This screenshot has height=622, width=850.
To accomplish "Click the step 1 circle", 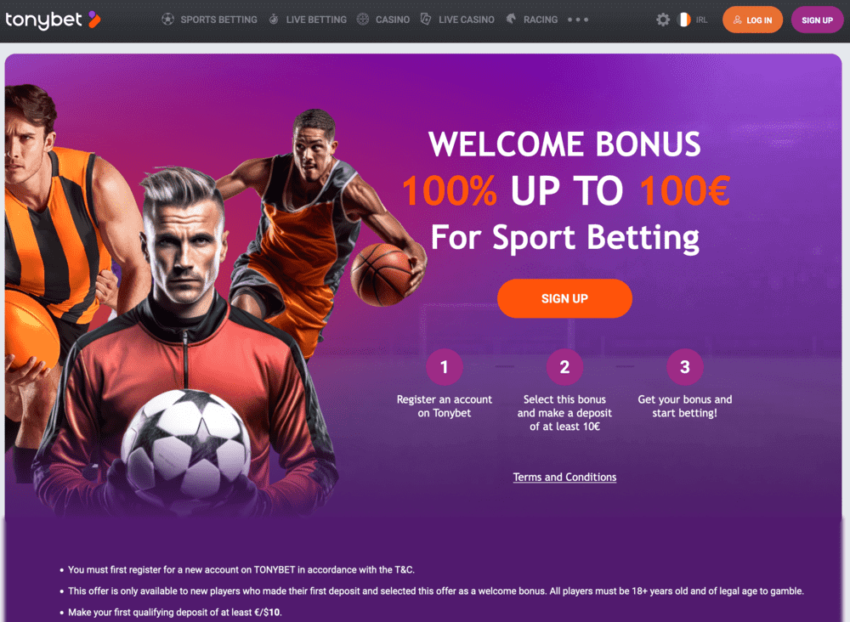I will (444, 367).
